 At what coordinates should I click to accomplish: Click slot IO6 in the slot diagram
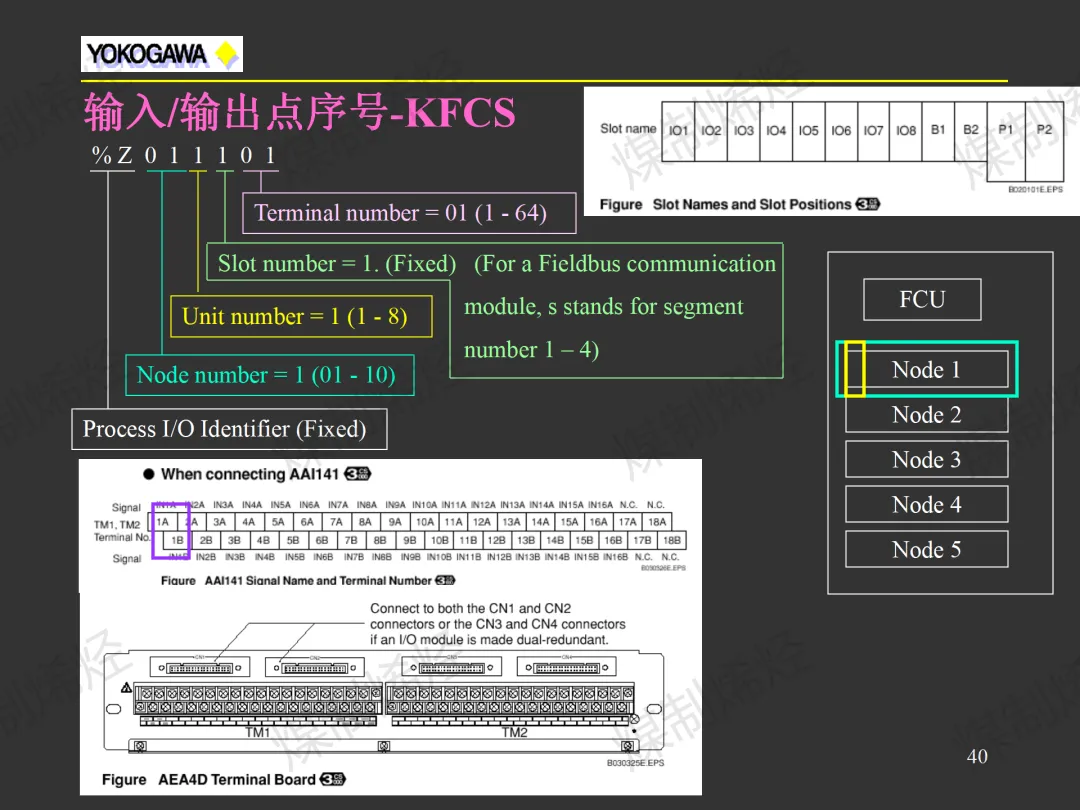(x=840, y=131)
